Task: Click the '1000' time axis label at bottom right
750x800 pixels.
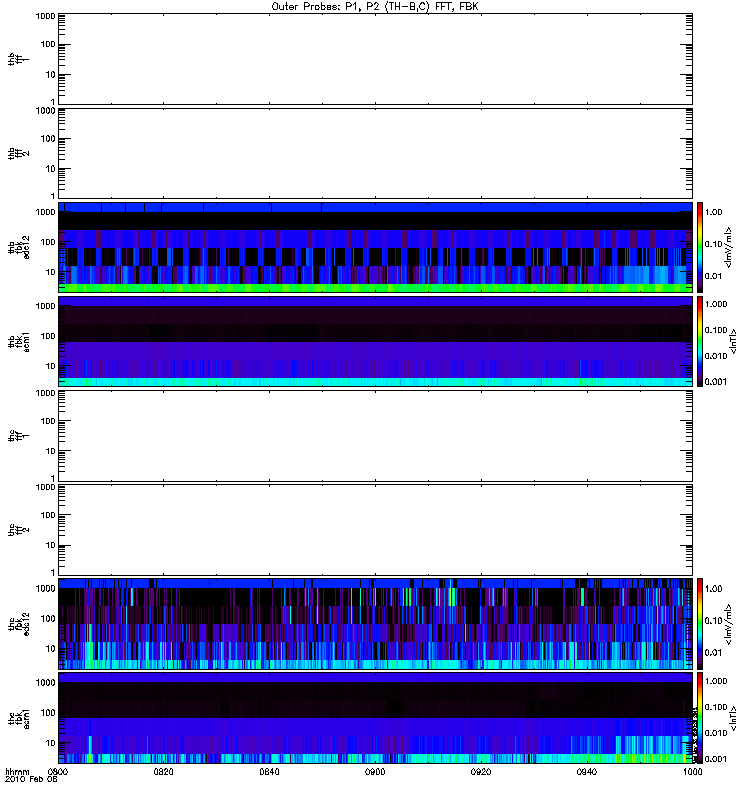Action: pyautogui.click(x=692, y=771)
